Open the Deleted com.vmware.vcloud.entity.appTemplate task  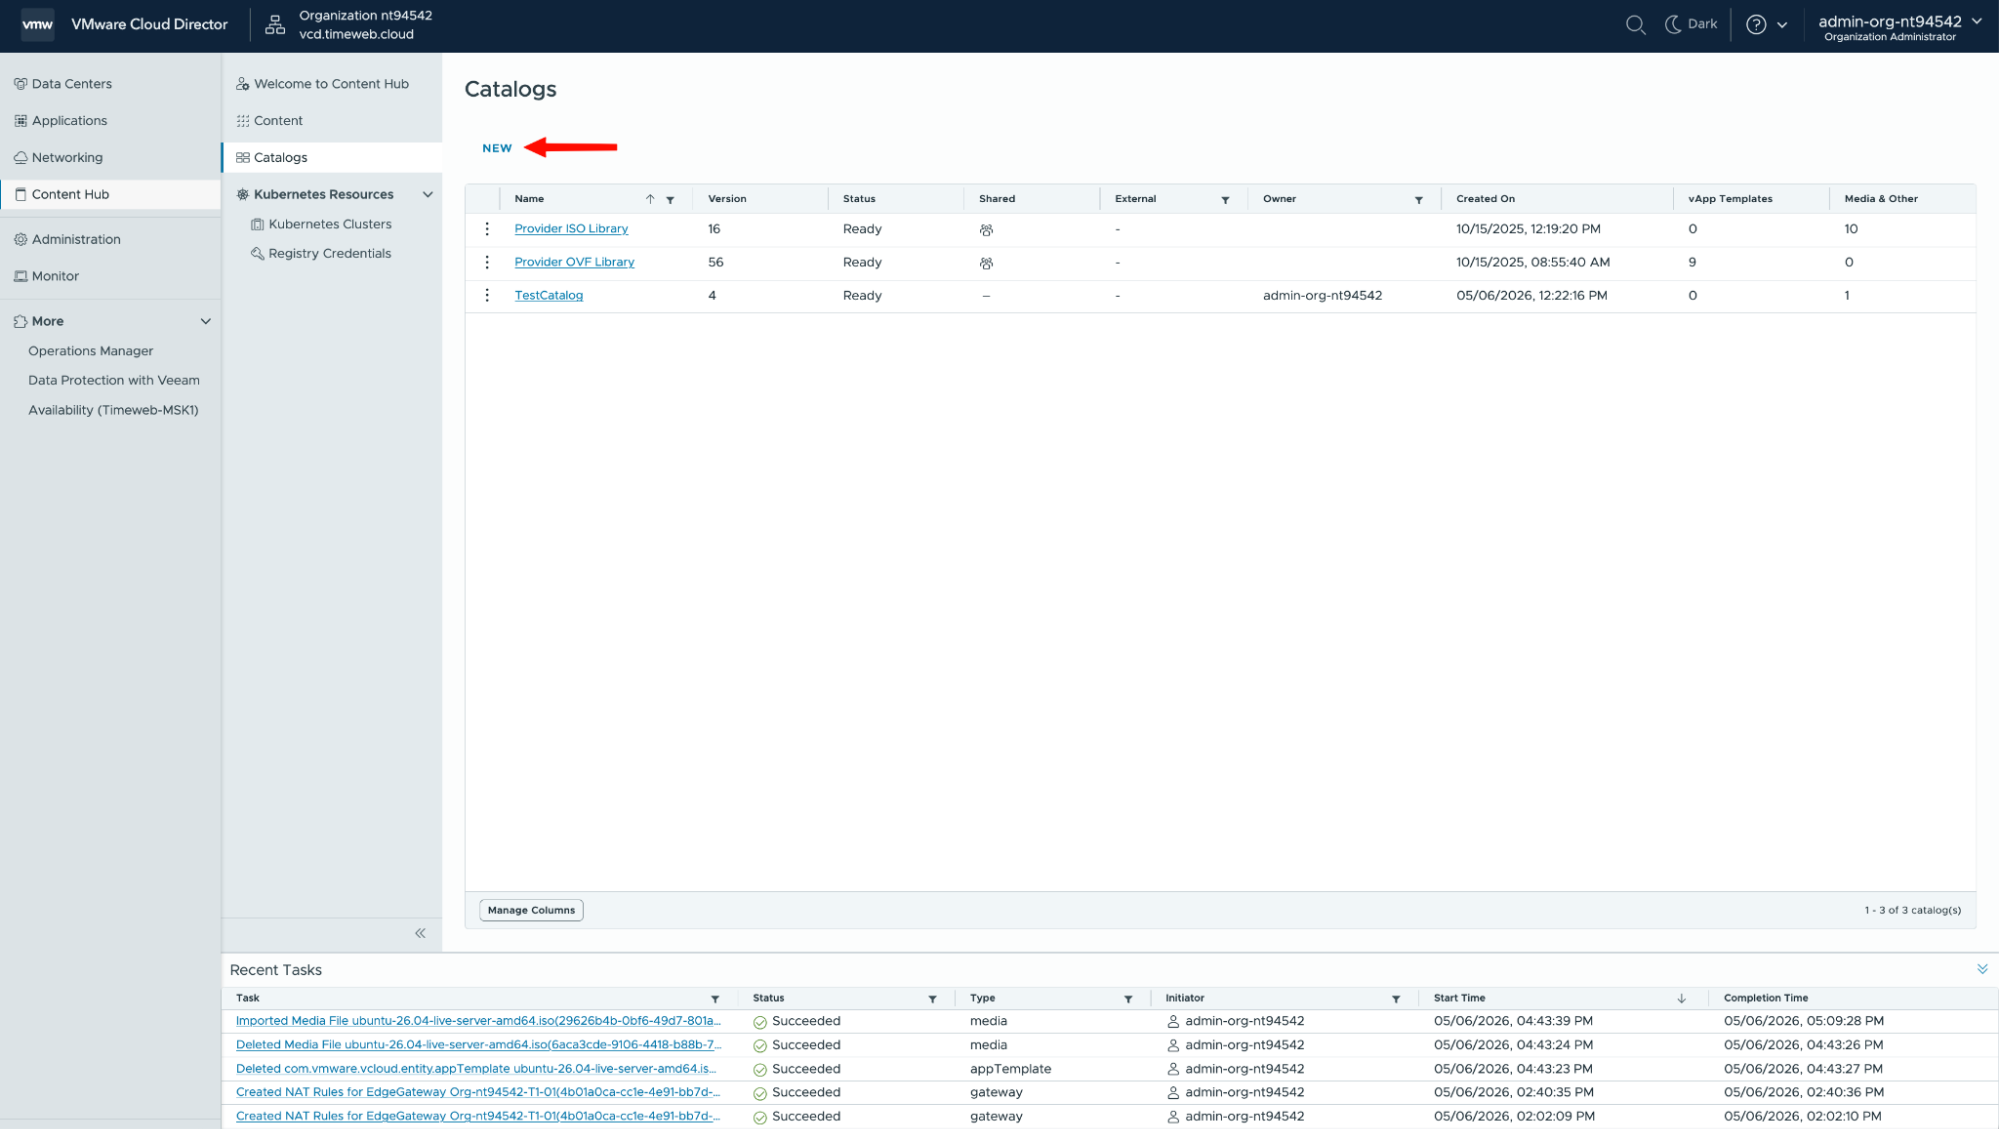[476, 1070]
